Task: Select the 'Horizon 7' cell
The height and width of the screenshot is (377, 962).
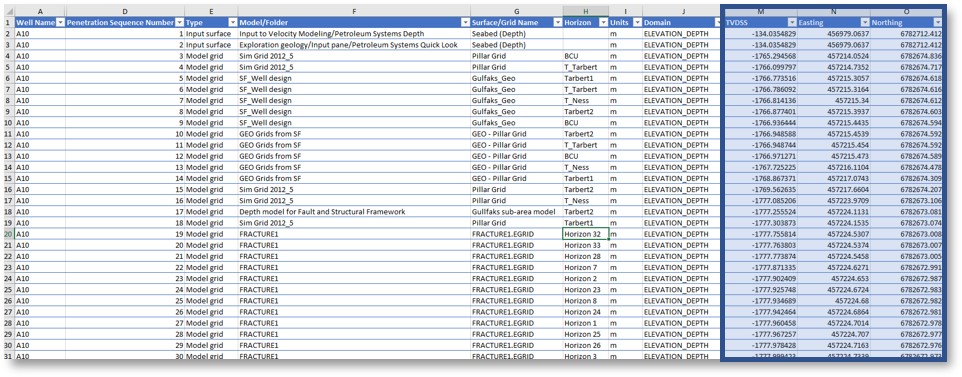Action: 585,267
